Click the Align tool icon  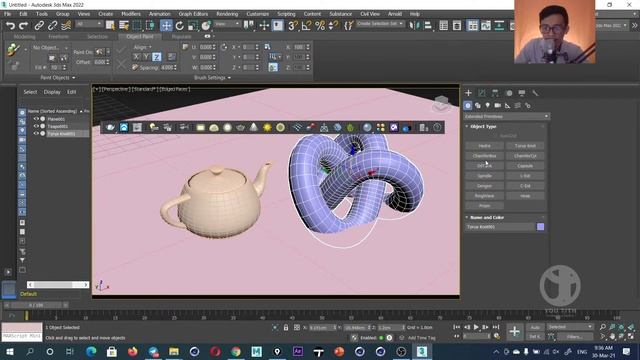click(428, 26)
